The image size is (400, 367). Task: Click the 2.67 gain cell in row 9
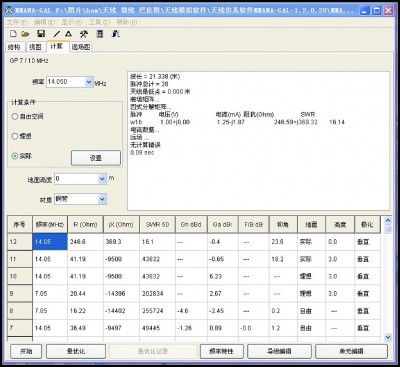[223, 294]
